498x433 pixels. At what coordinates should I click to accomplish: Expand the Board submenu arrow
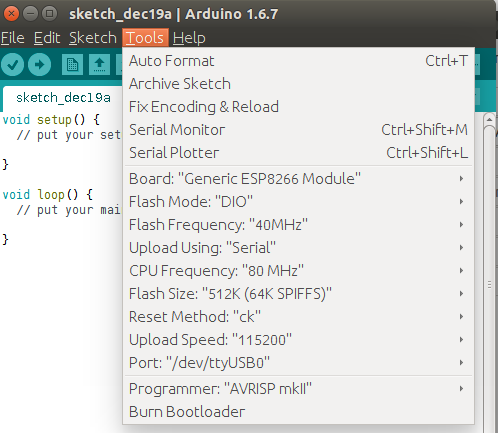pyautogui.click(x=461, y=179)
